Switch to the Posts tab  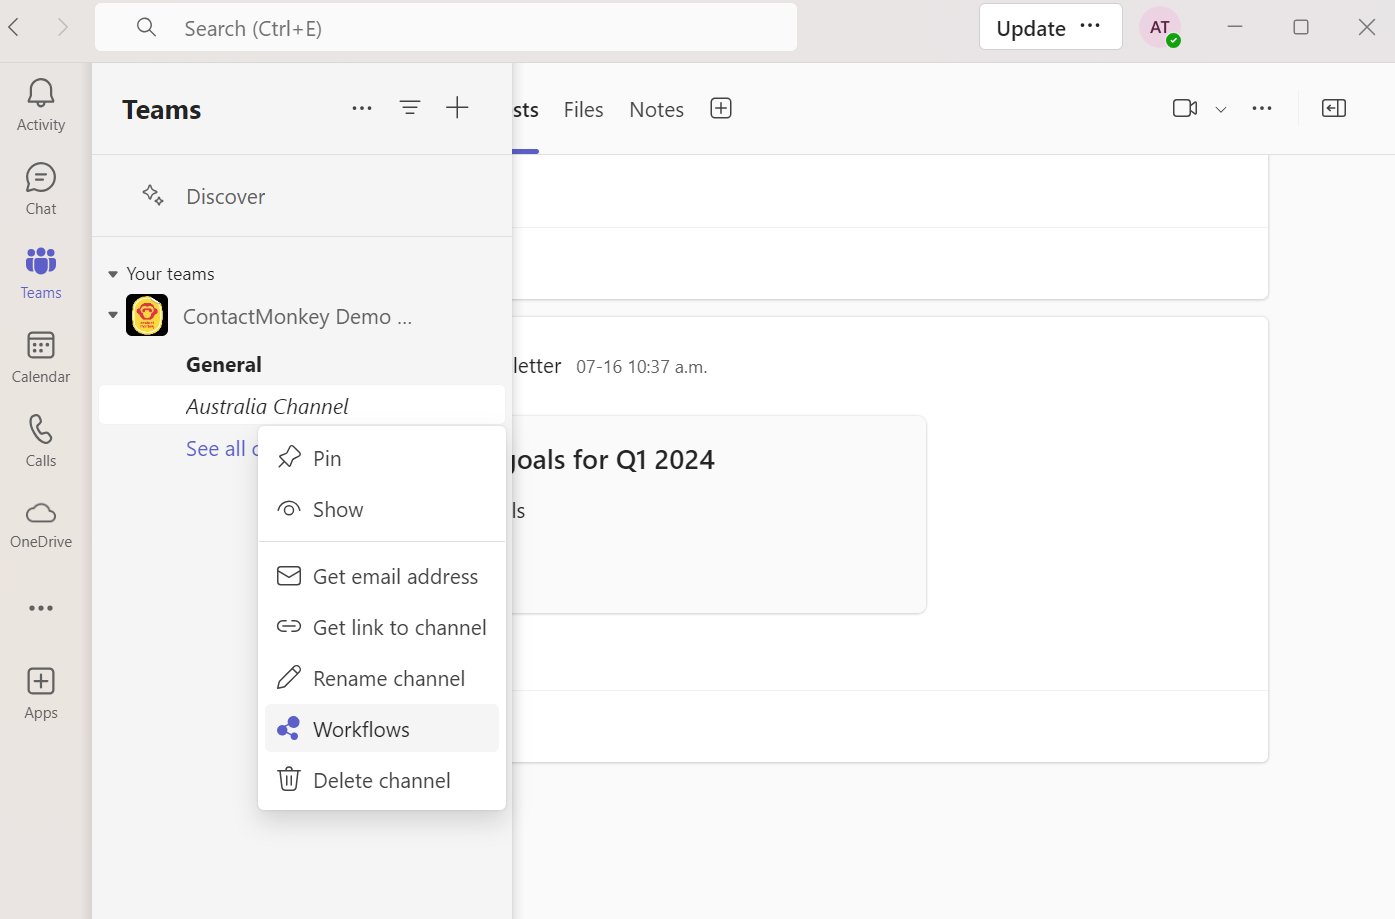(x=526, y=109)
